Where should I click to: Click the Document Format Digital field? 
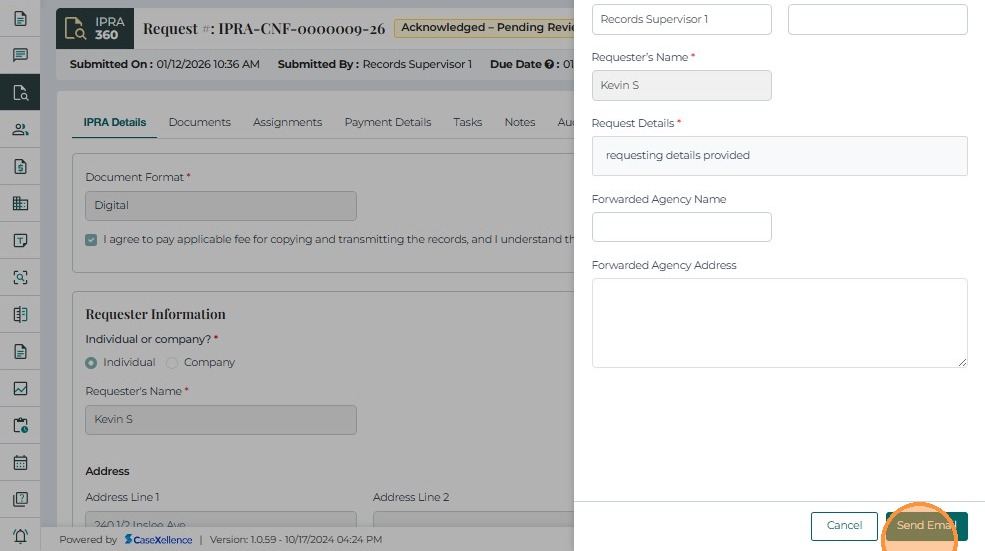221,206
